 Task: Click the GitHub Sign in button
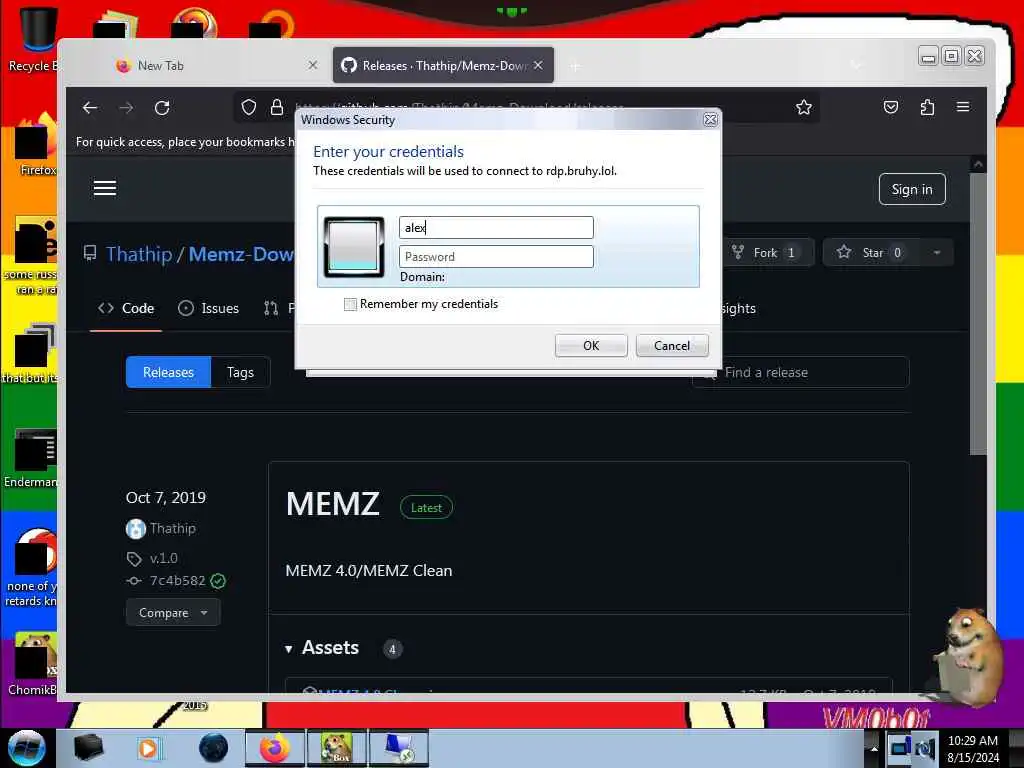click(x=912, y=189)
